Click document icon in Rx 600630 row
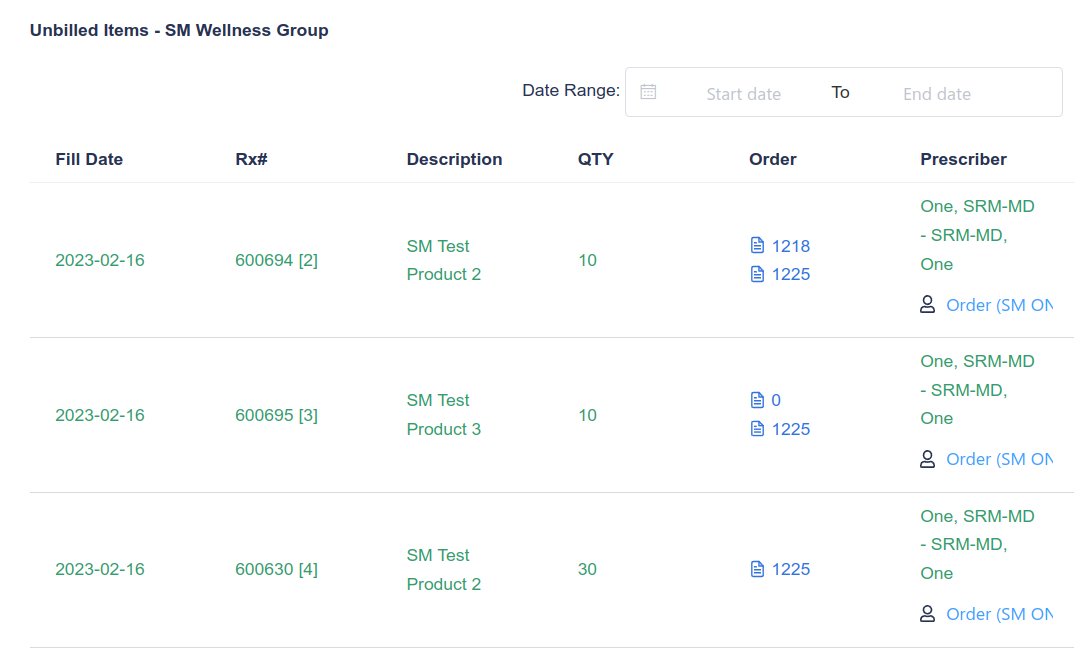The image size is (1074, 649). tap(757, 570)
